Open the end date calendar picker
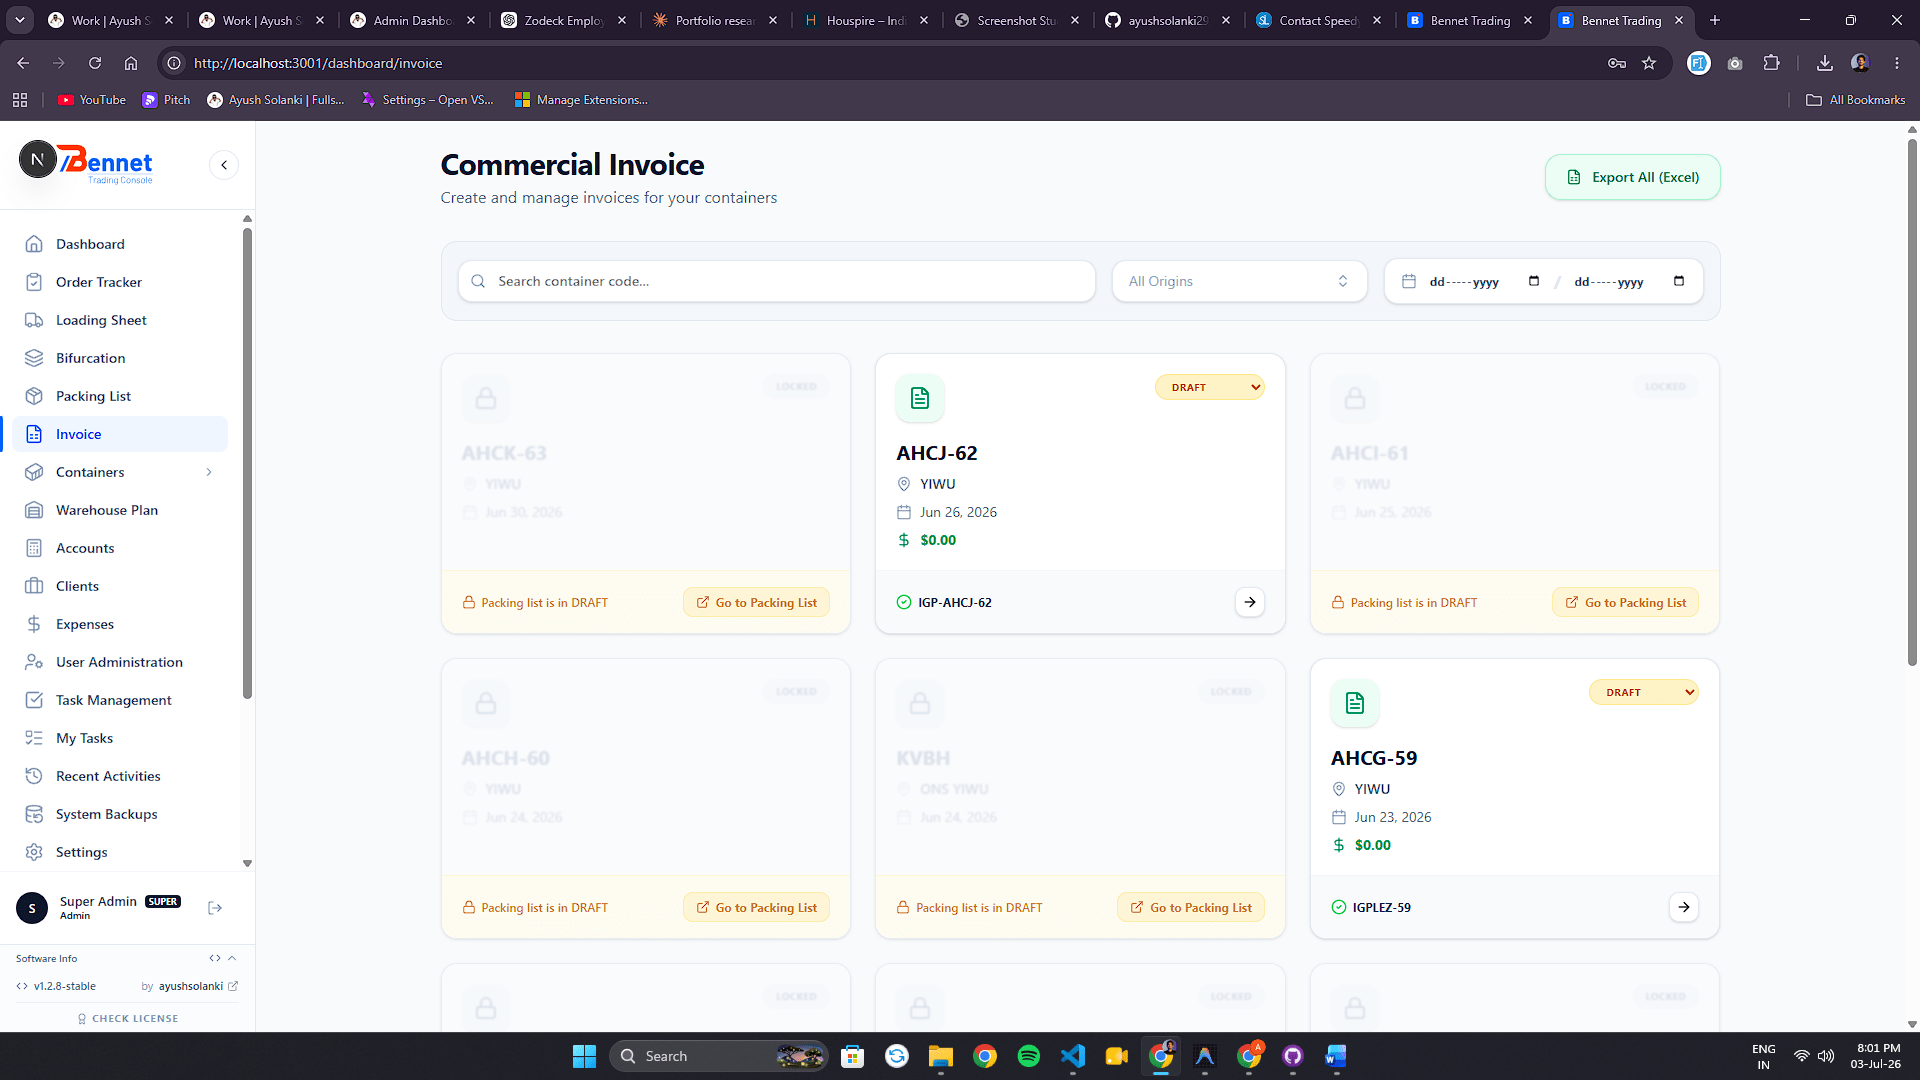 [1679, 281]
